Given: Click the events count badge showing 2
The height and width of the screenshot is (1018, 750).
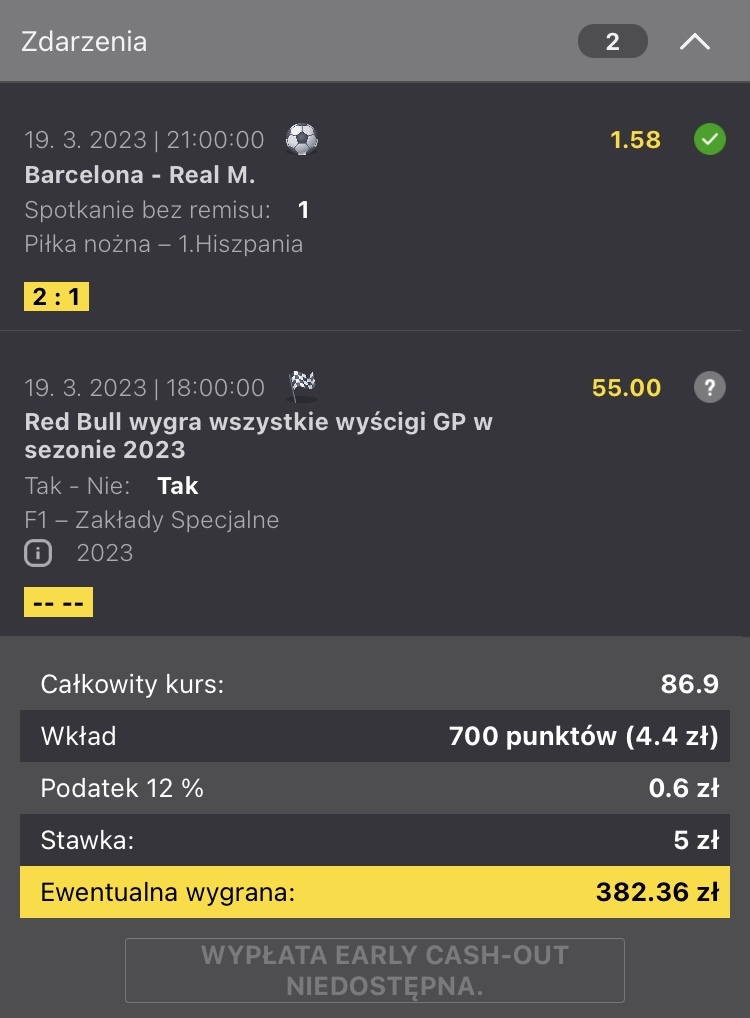Looking at the screenshot, I should coord(612,42).
